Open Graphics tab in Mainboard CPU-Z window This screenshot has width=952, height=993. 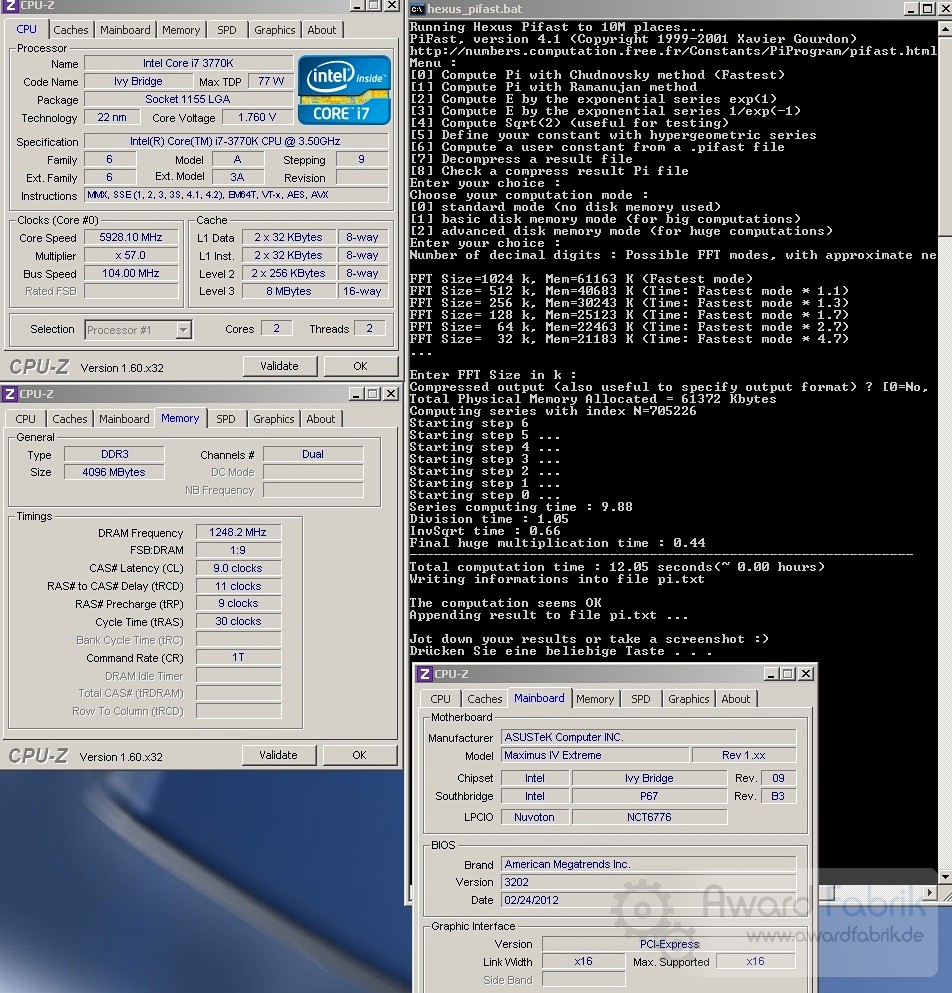point(689,699)
